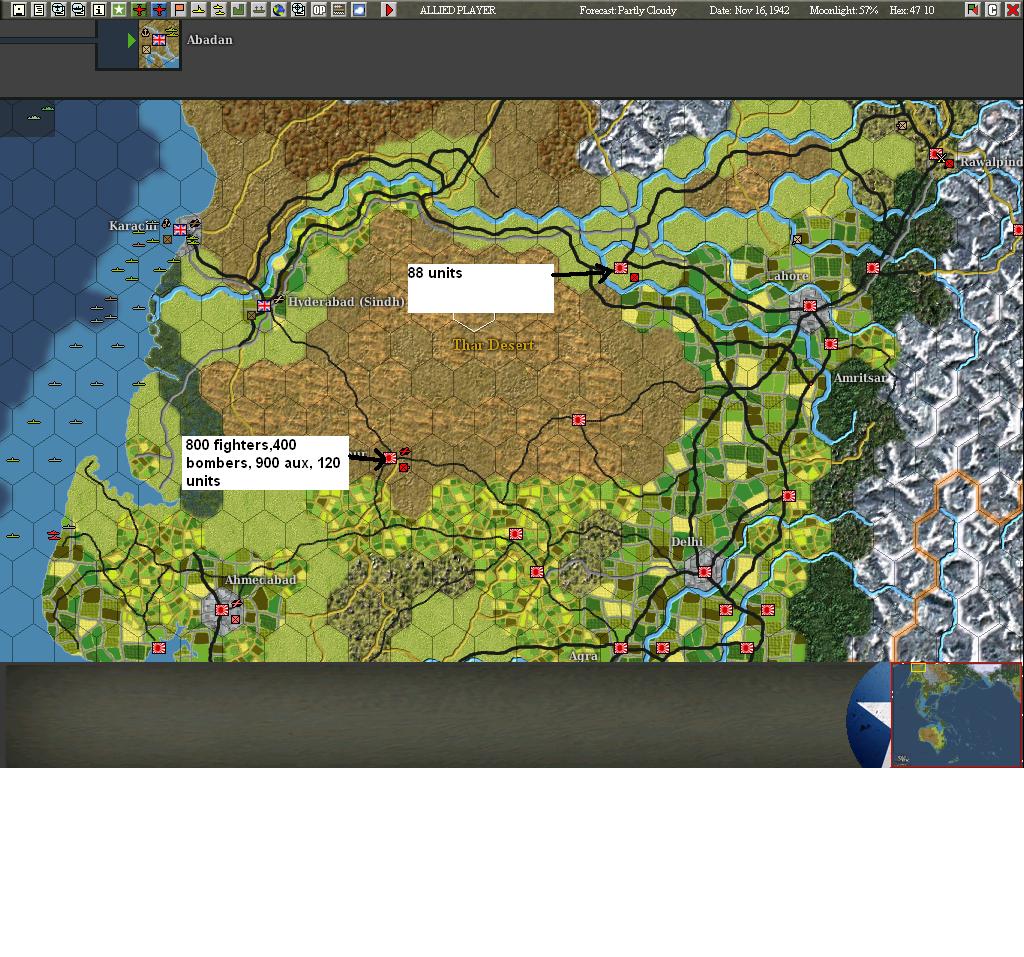
Task: Click the green arrow beside Abadan thumbnail
Action: coord(131,41)
